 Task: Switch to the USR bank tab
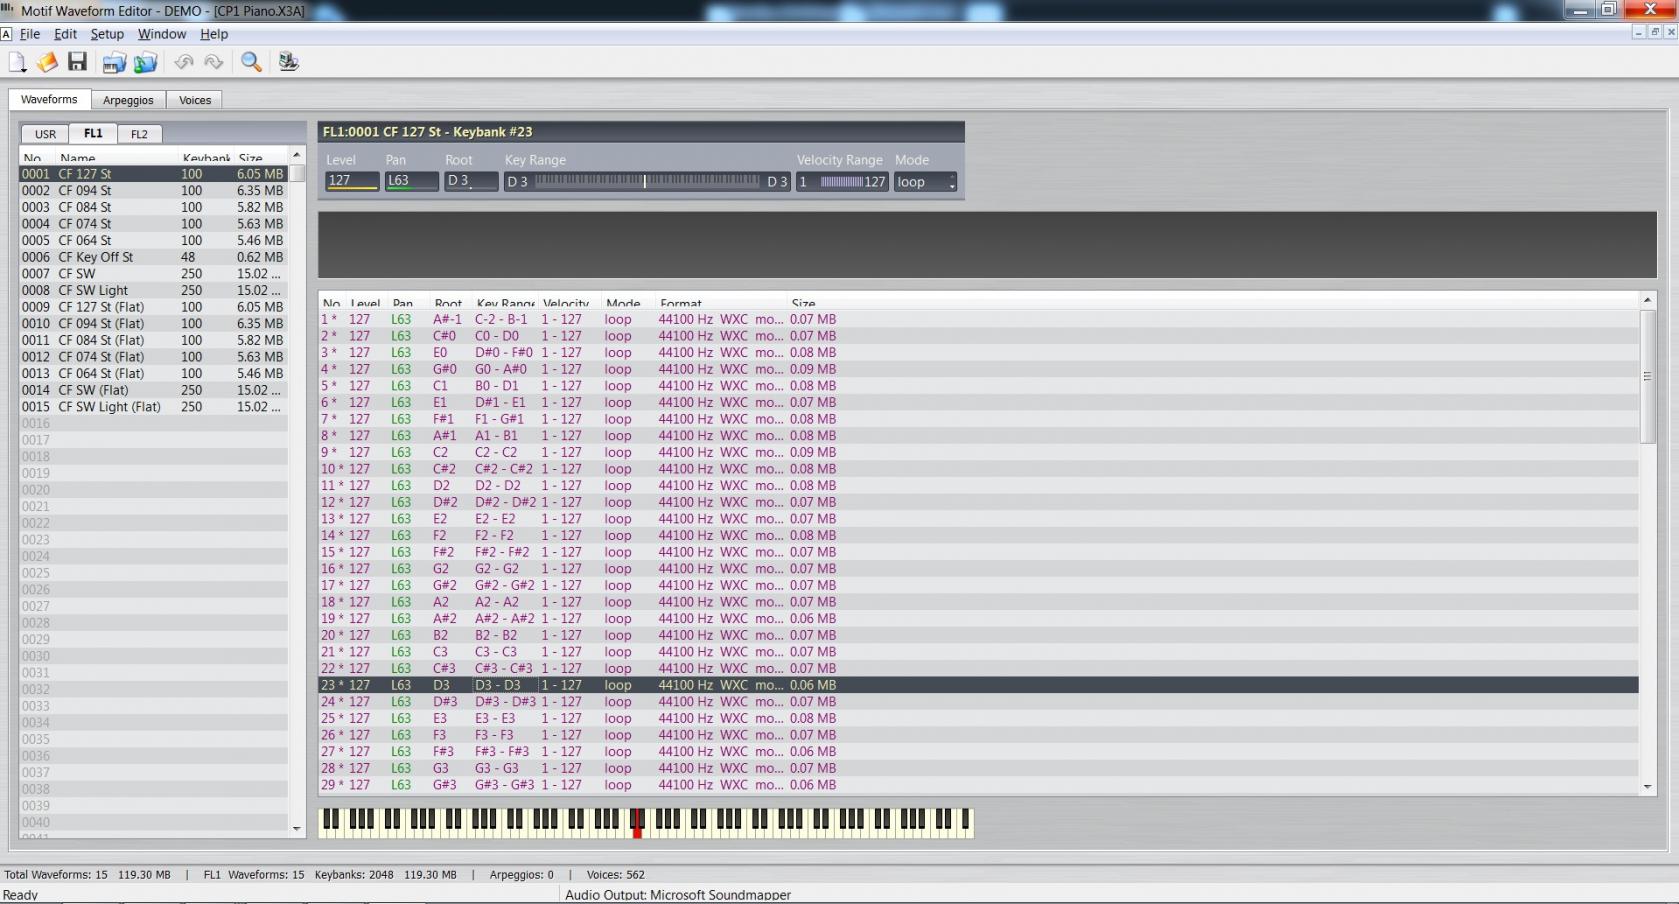45,134
